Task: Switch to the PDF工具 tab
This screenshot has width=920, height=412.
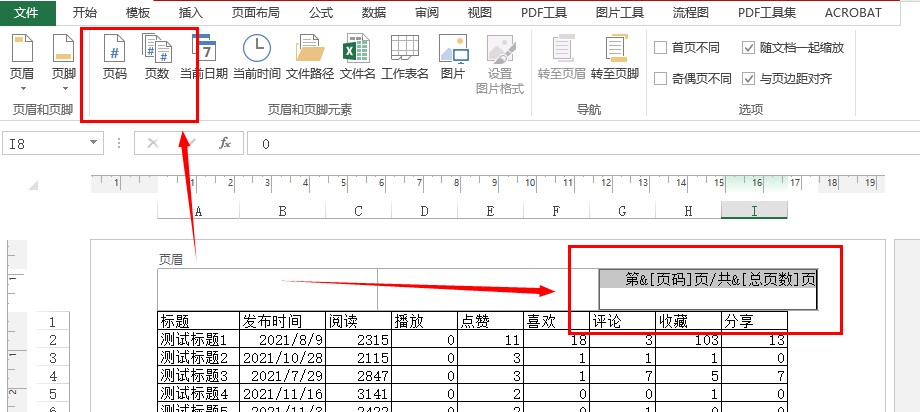Action: 544,13
